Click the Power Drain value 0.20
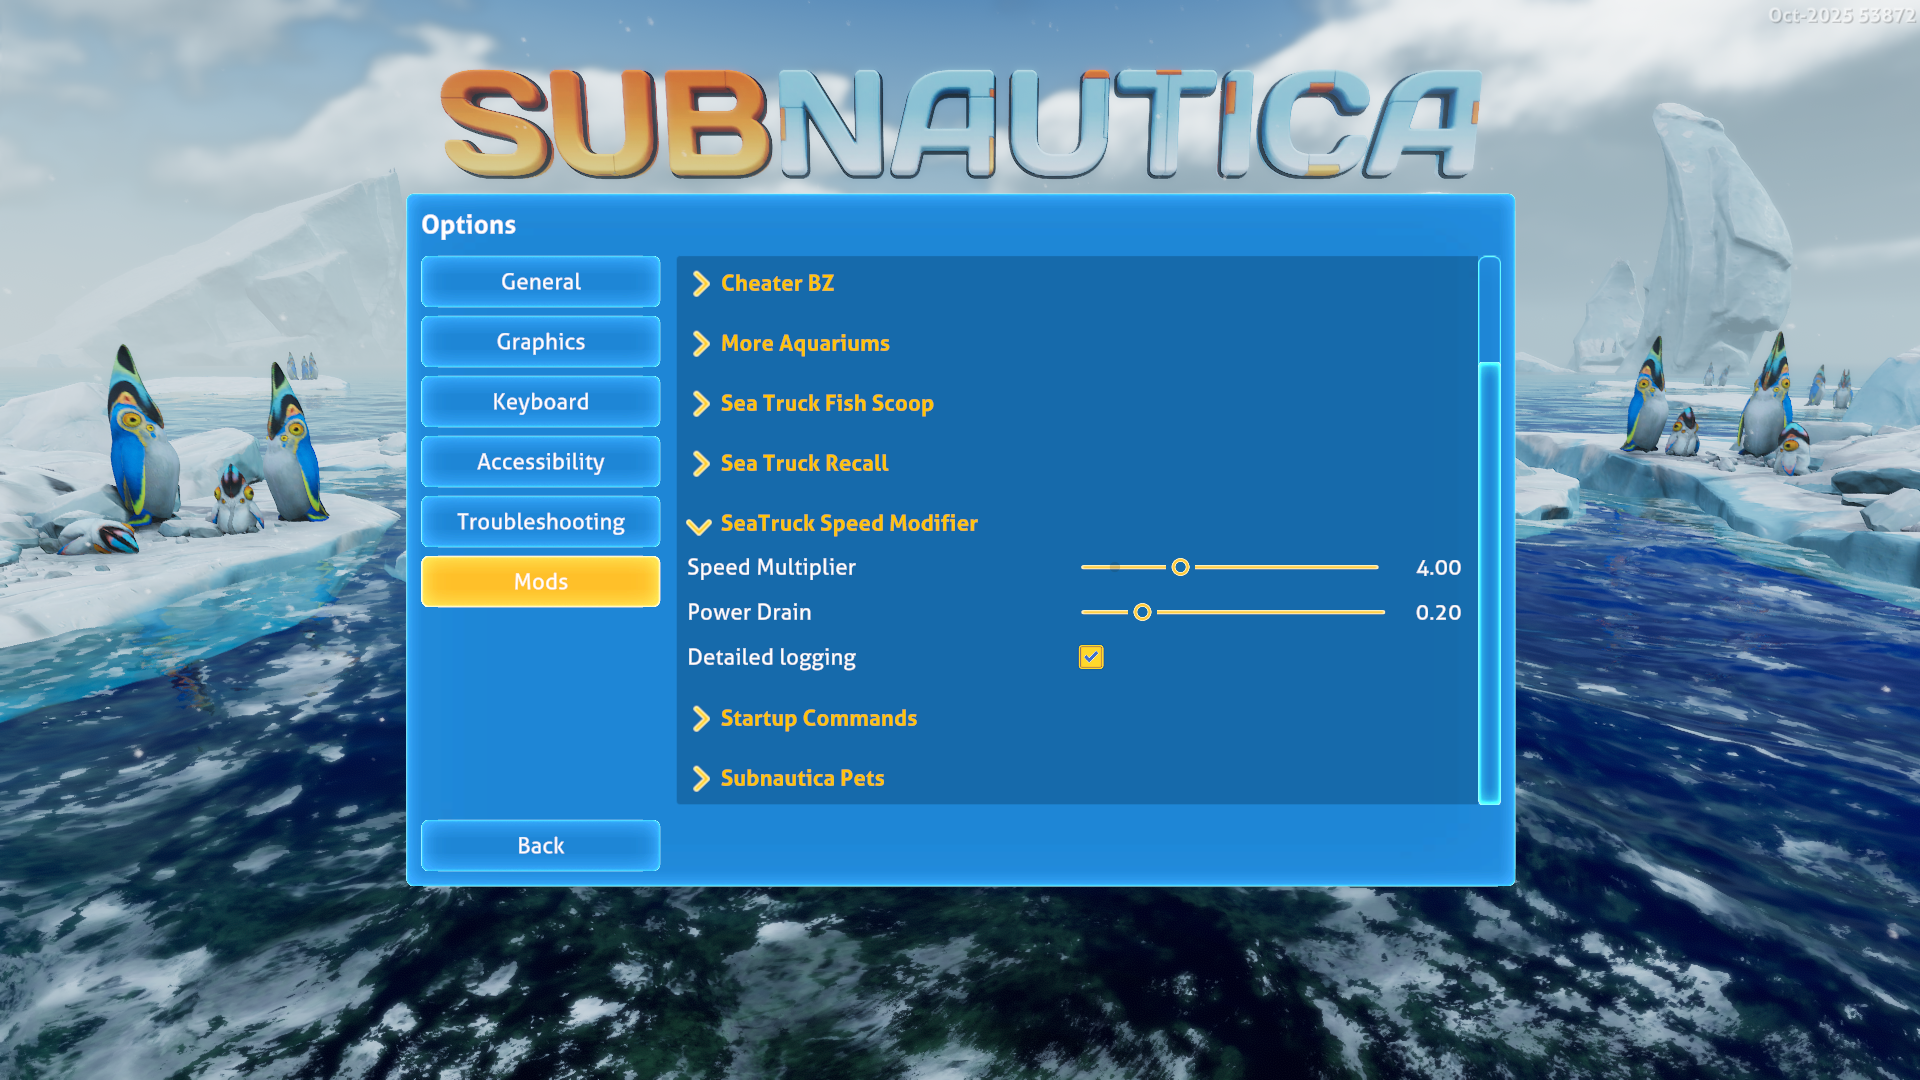 pyautogui.click(x=1438, y=613)
